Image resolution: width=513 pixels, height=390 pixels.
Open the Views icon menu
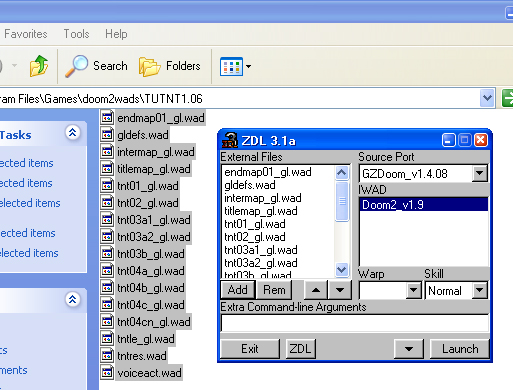coord(235,66)
